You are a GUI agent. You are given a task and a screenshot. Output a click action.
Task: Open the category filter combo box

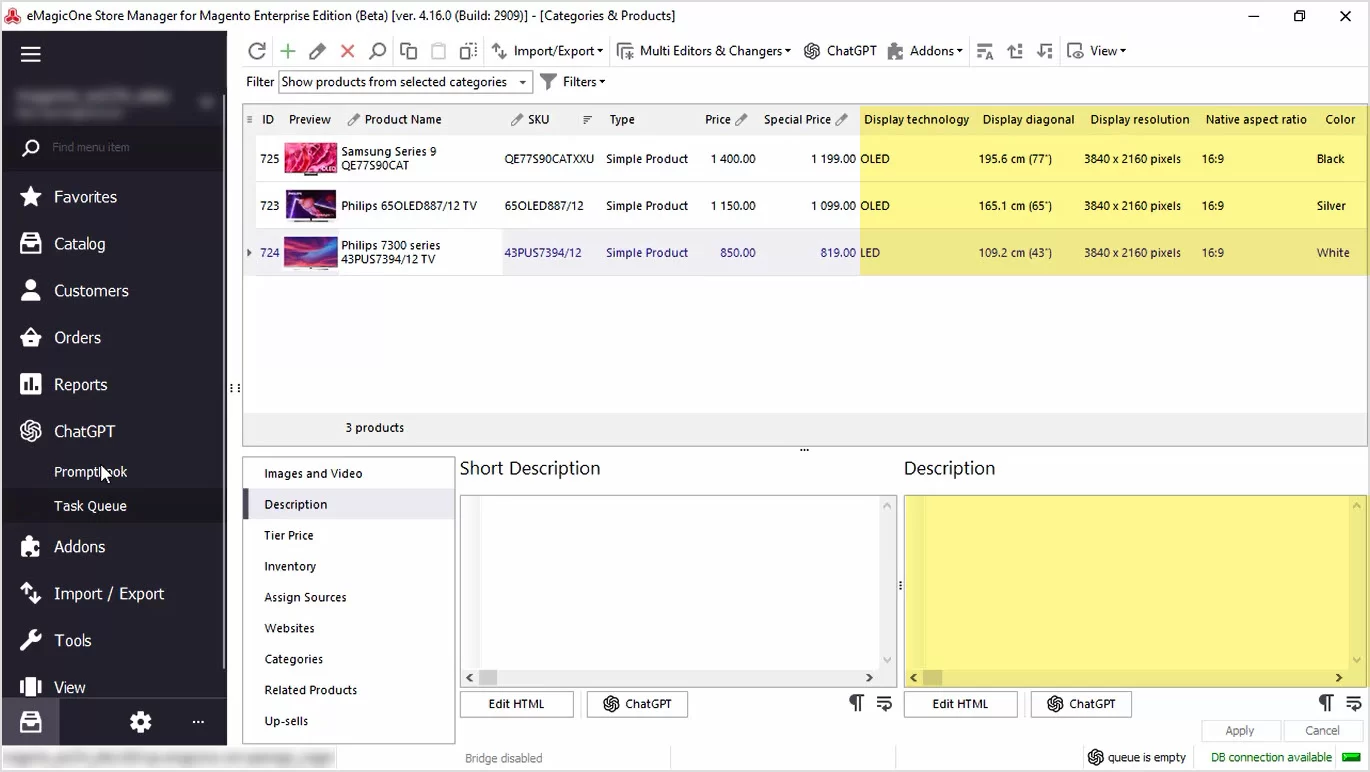coord(405,82)
